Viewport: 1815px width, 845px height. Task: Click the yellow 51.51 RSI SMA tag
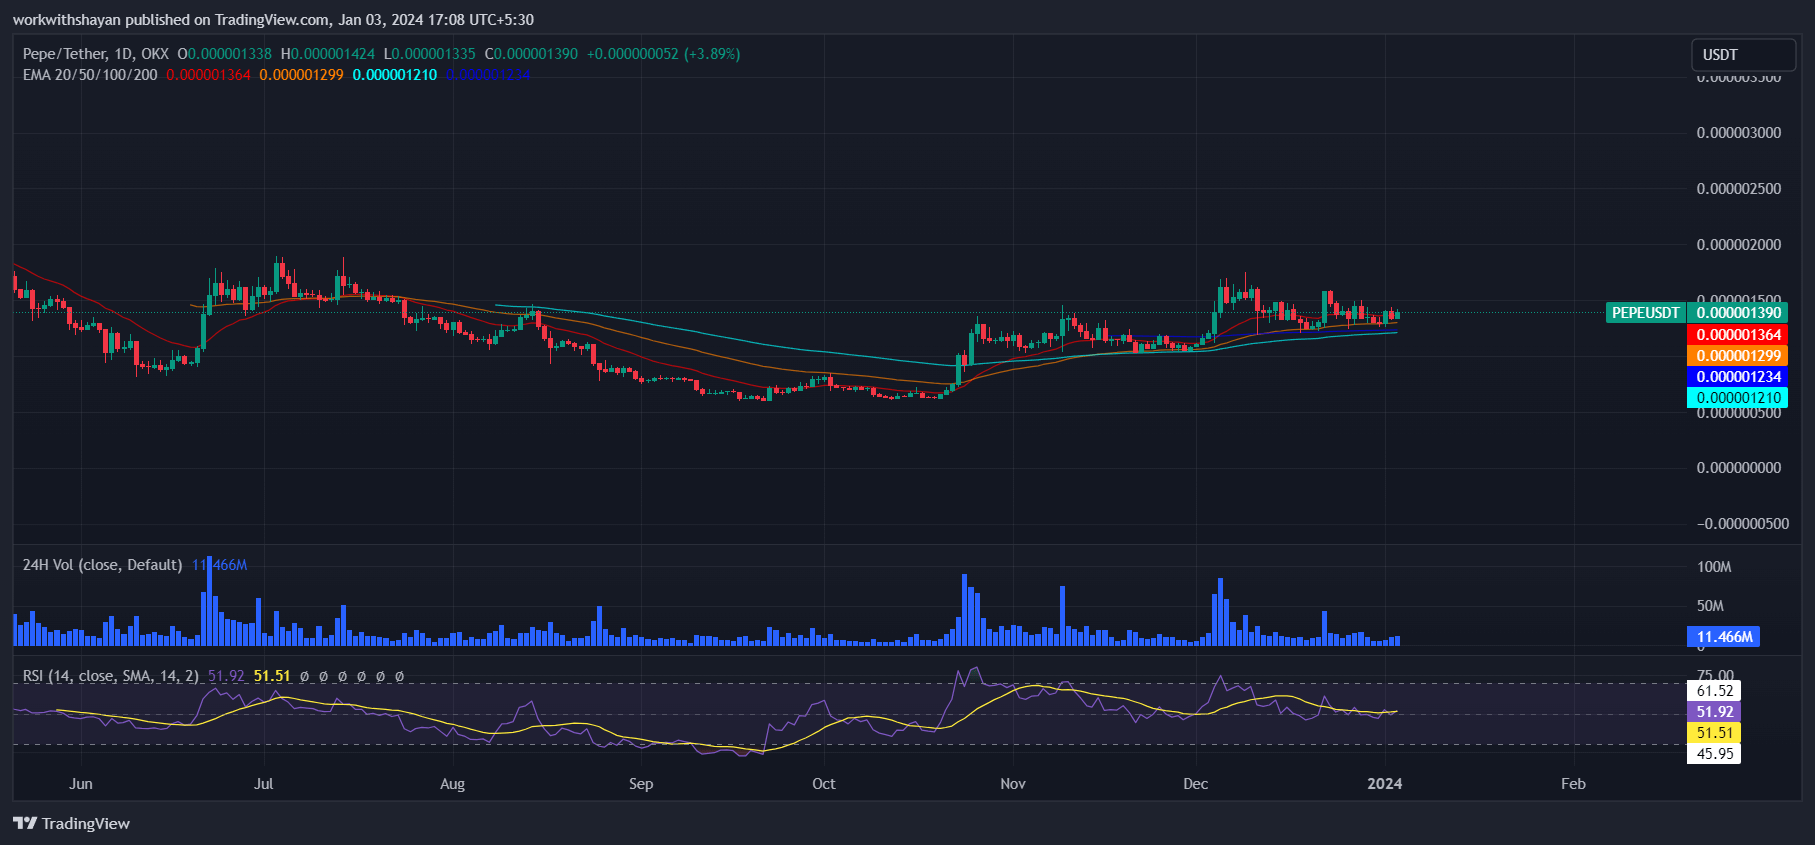(x=1714, y=733)
